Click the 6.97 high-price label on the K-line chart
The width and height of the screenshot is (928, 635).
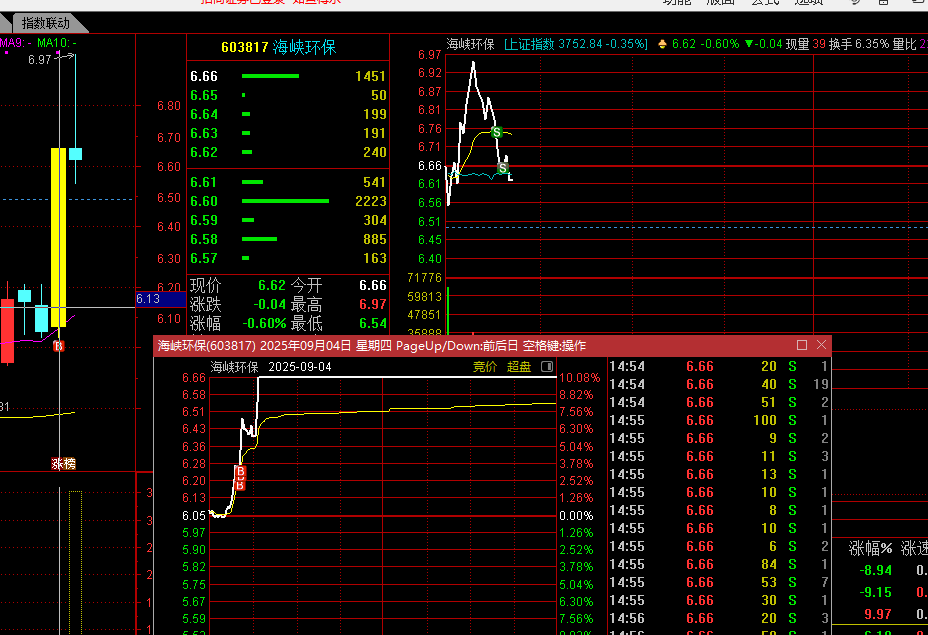point(40,59)
